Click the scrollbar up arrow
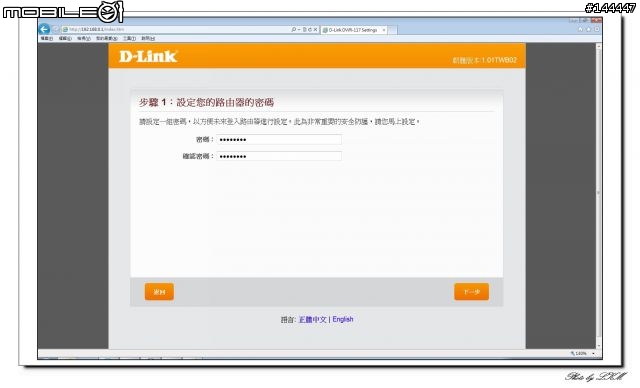 coord(599,46)
